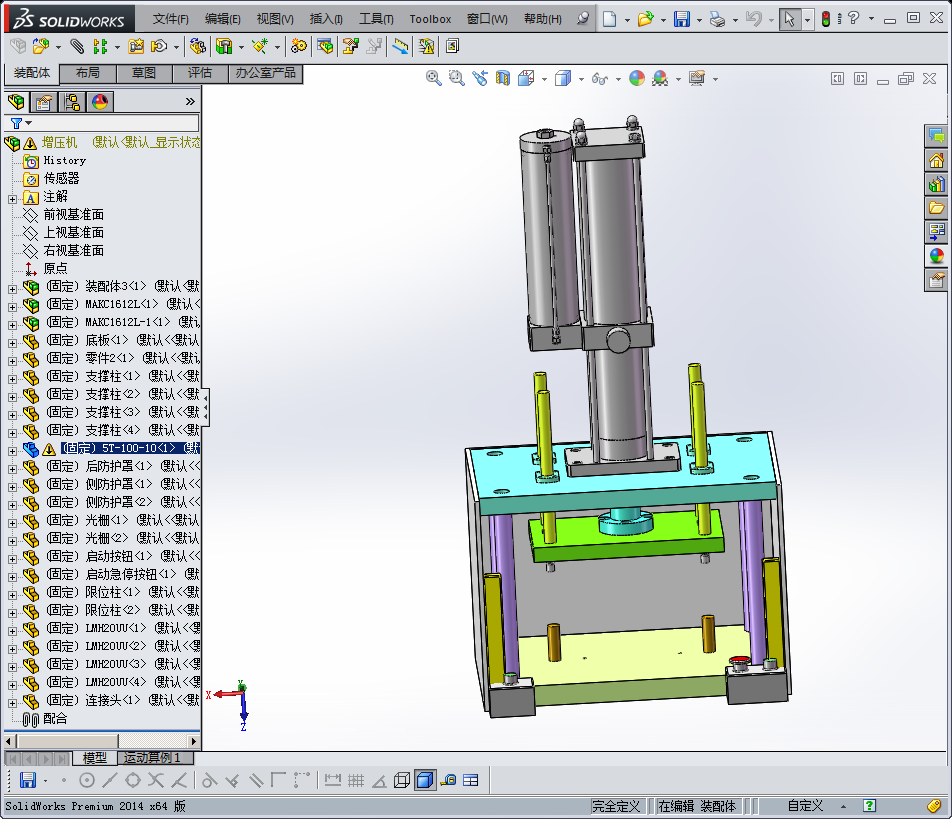This screenshot has width=952, height=819.
Task: Switch to the 办公室产品 tab
Action: 265,73
